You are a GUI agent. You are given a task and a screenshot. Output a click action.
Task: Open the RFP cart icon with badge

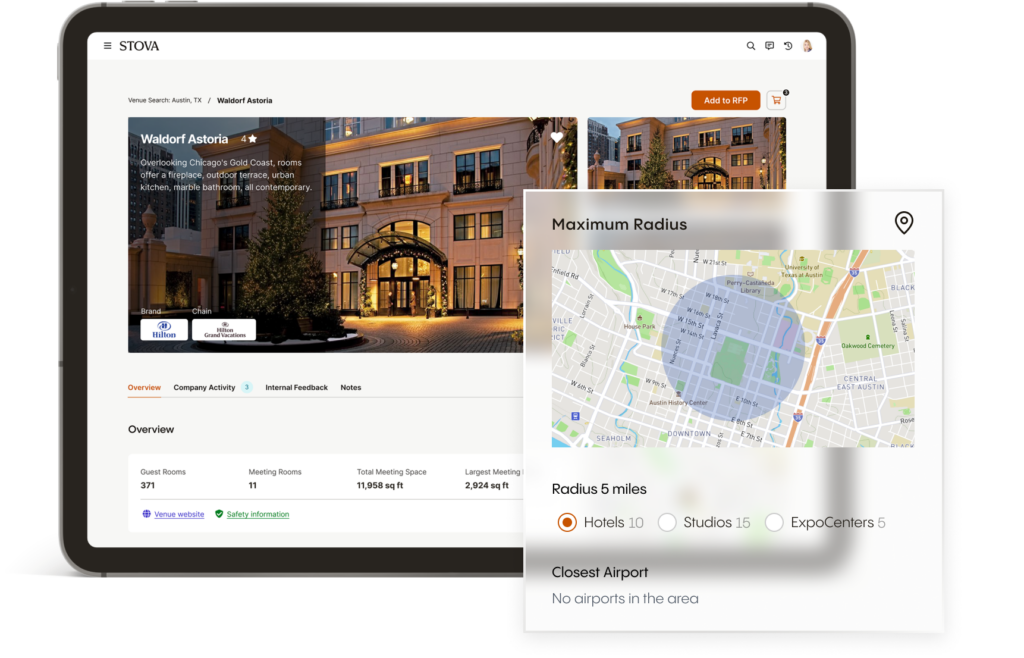(x=777, y=100)
